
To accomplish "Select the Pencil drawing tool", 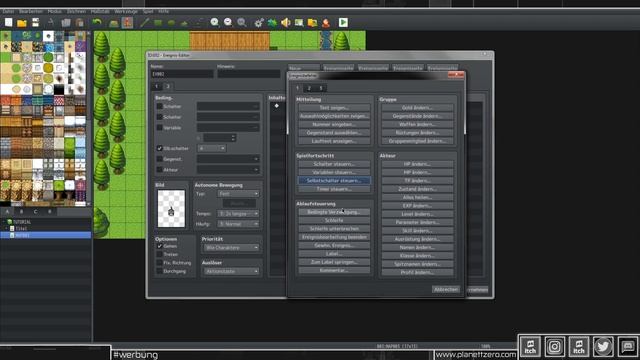I will point(144,22).
